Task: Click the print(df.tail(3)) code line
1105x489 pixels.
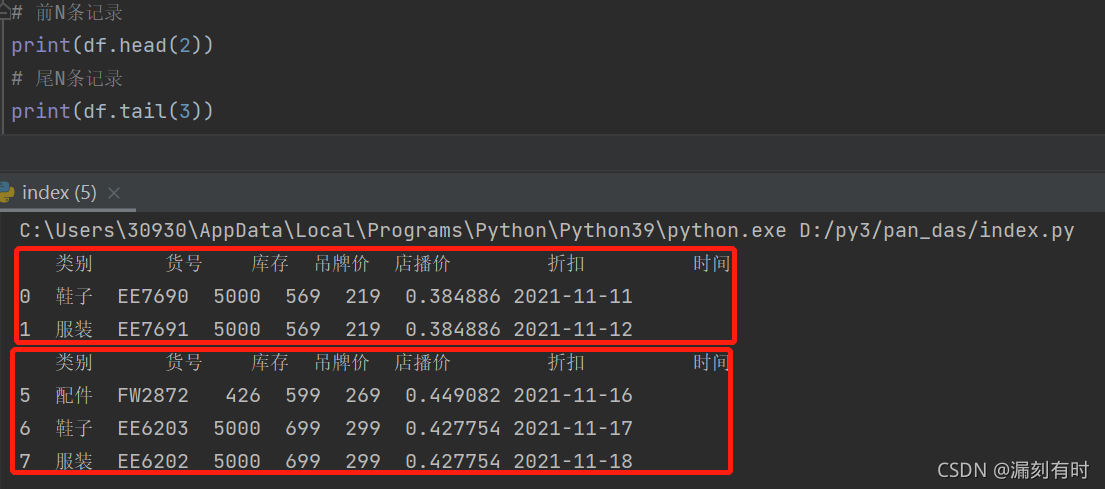Action: 112,111
